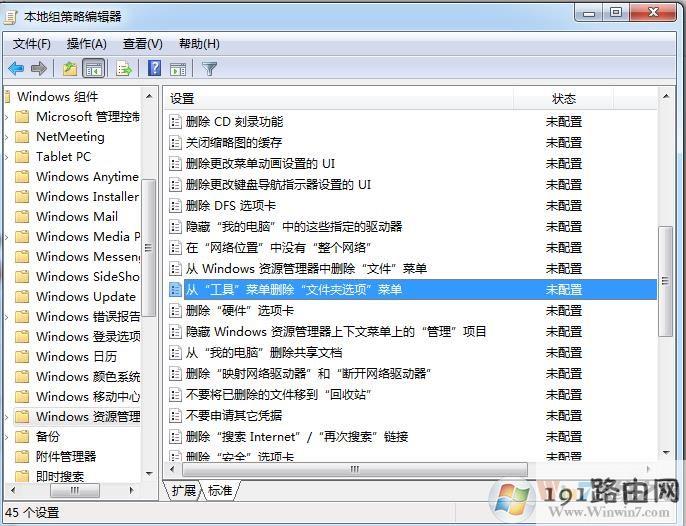The height and width of the screenshot is (526, 686).
Task: Select Windows 颜色系统 in the tree
Action: (88, 377)
